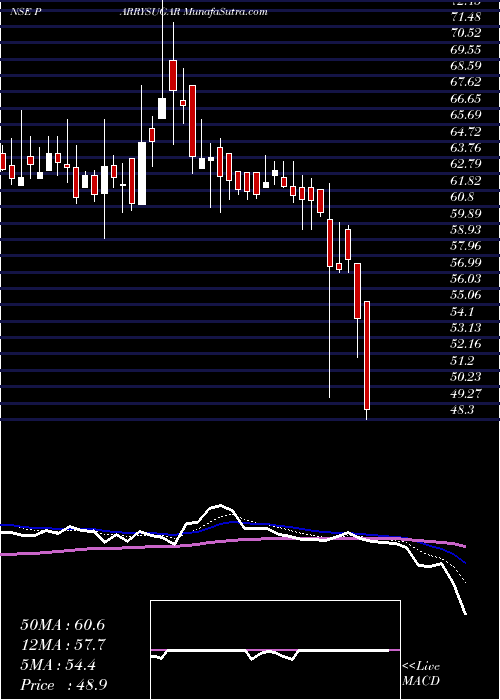Click the 56.99 price axis label
Screen dimensions: 500x700
466,262
